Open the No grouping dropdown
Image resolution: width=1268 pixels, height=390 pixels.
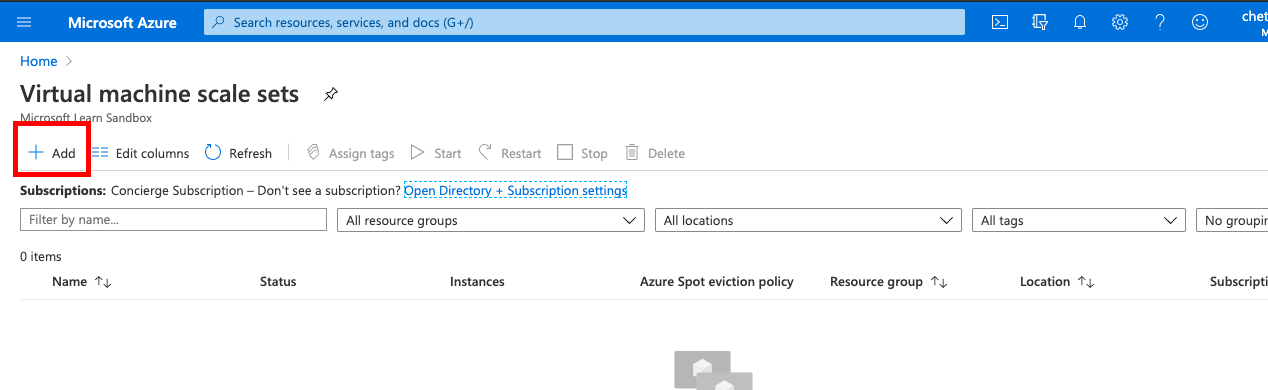1232,220
